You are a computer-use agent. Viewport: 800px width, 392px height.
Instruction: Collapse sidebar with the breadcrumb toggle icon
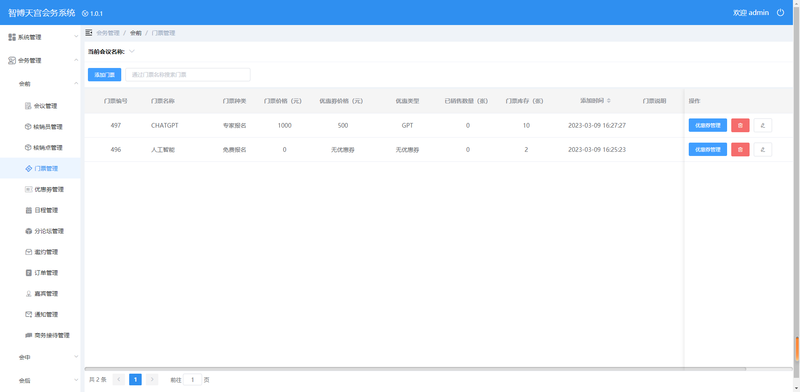tap(89, 33)
